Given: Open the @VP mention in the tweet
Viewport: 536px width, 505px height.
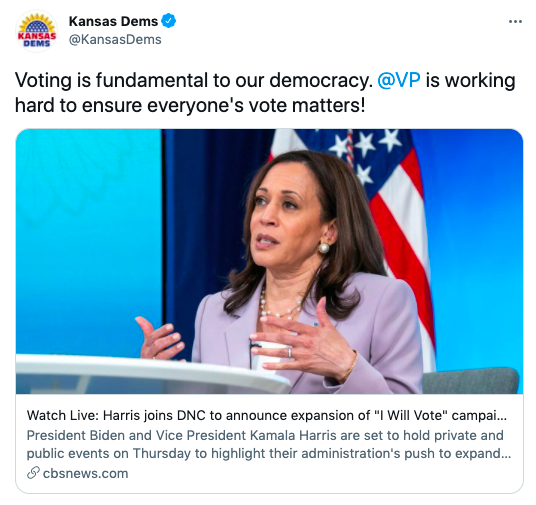Looking at the screenshot, I should coord(399,80).
